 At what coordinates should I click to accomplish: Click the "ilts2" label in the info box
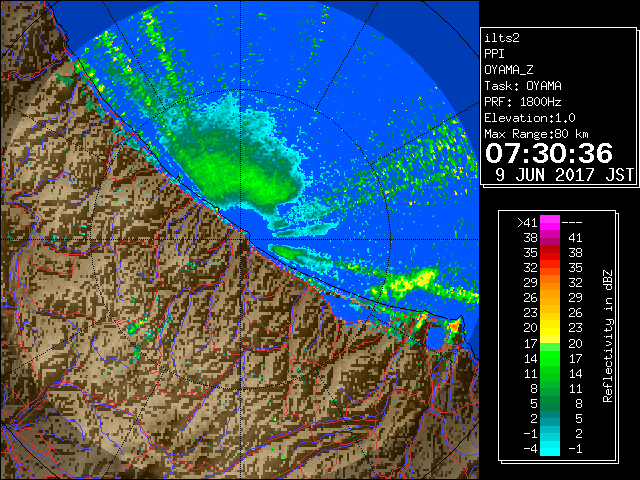[502, 38]
